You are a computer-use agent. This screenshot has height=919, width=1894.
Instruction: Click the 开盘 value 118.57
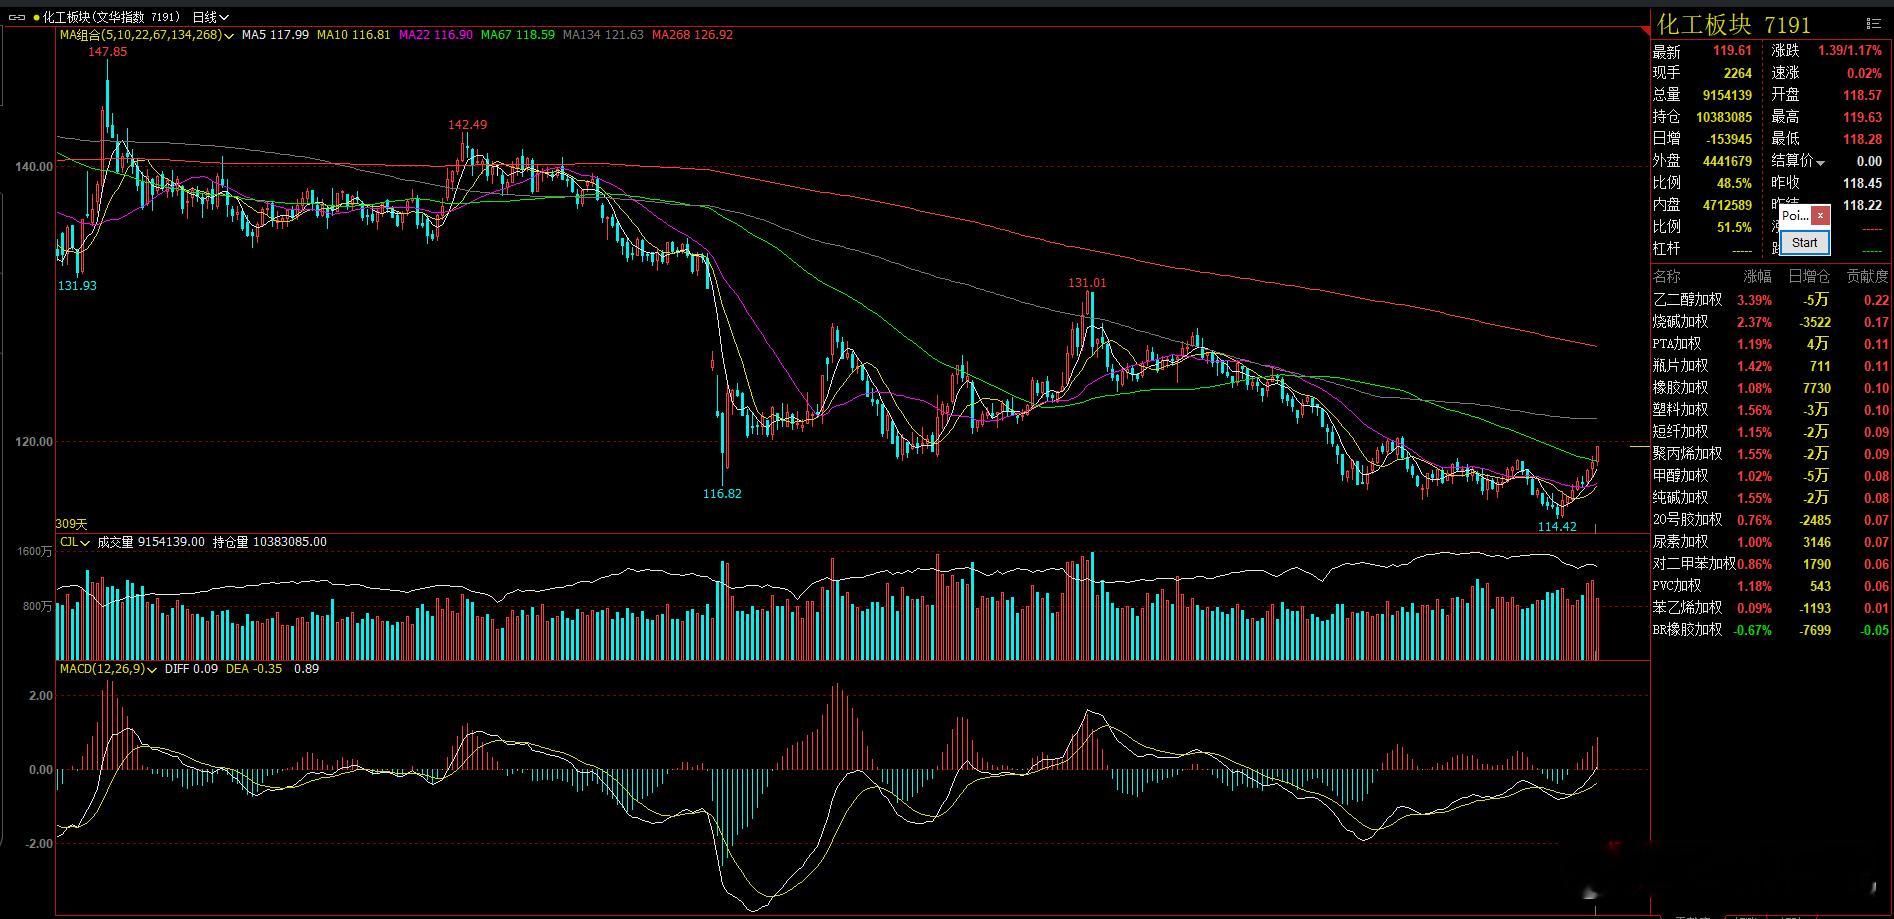tap(1862, 95)
